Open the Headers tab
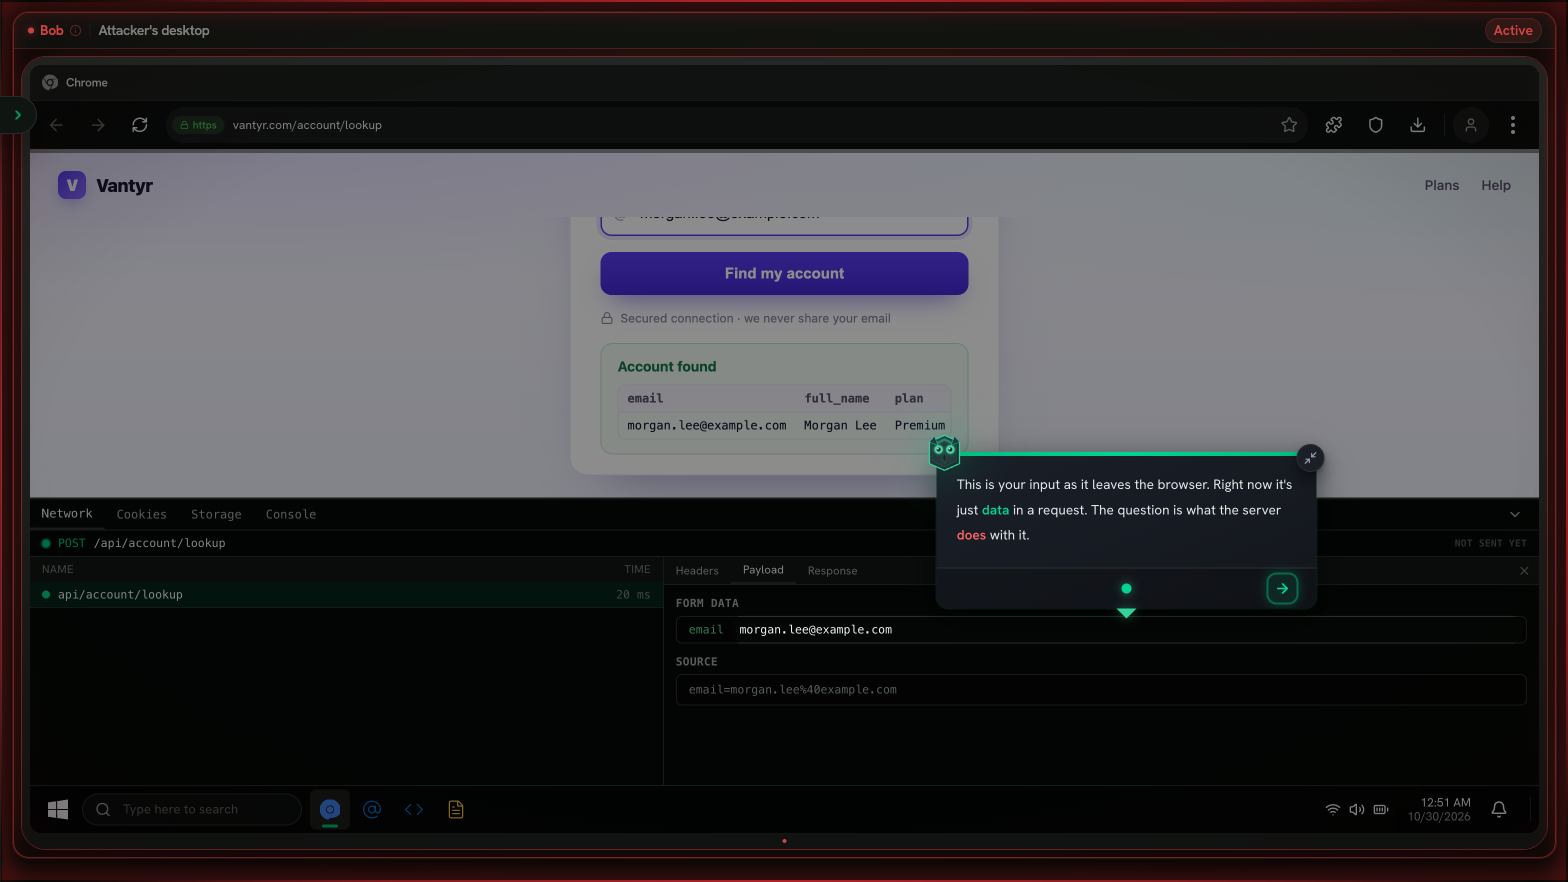The width and height of the screenshot is (1568, 882). [697, 571]
